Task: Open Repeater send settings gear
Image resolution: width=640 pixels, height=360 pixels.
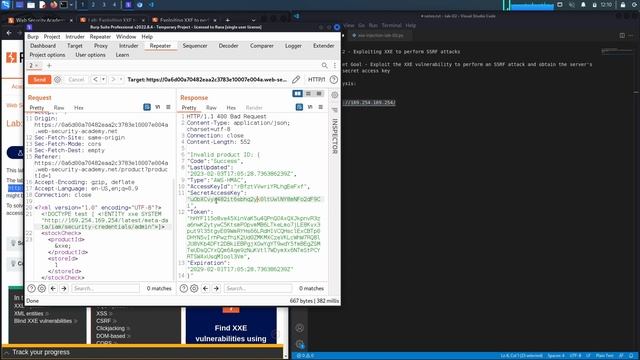Action: tap(58, 80)
